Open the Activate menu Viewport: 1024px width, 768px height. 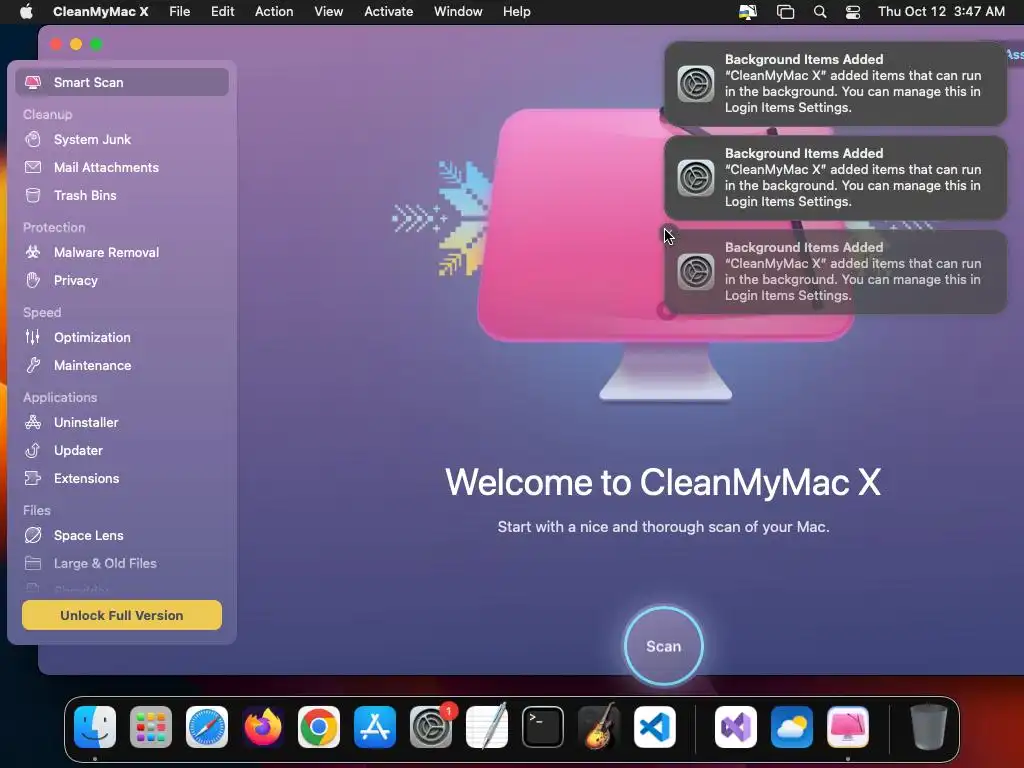389,12
